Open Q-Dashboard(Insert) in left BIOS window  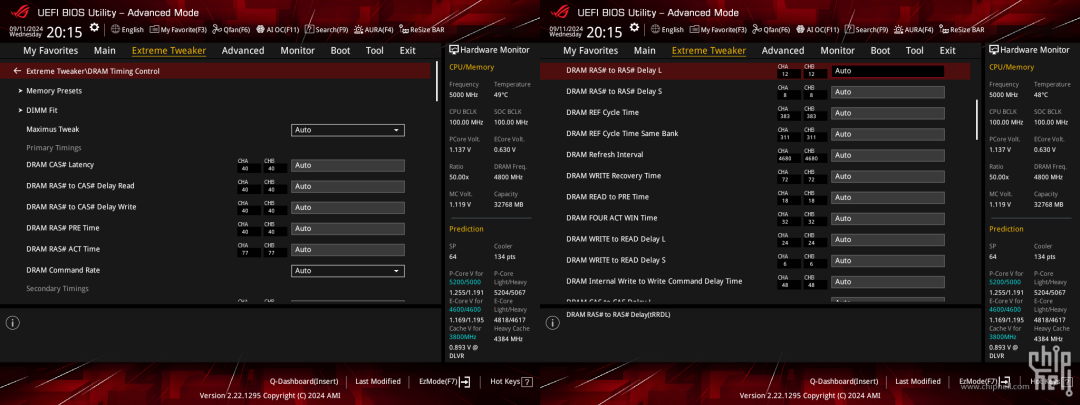304,382
